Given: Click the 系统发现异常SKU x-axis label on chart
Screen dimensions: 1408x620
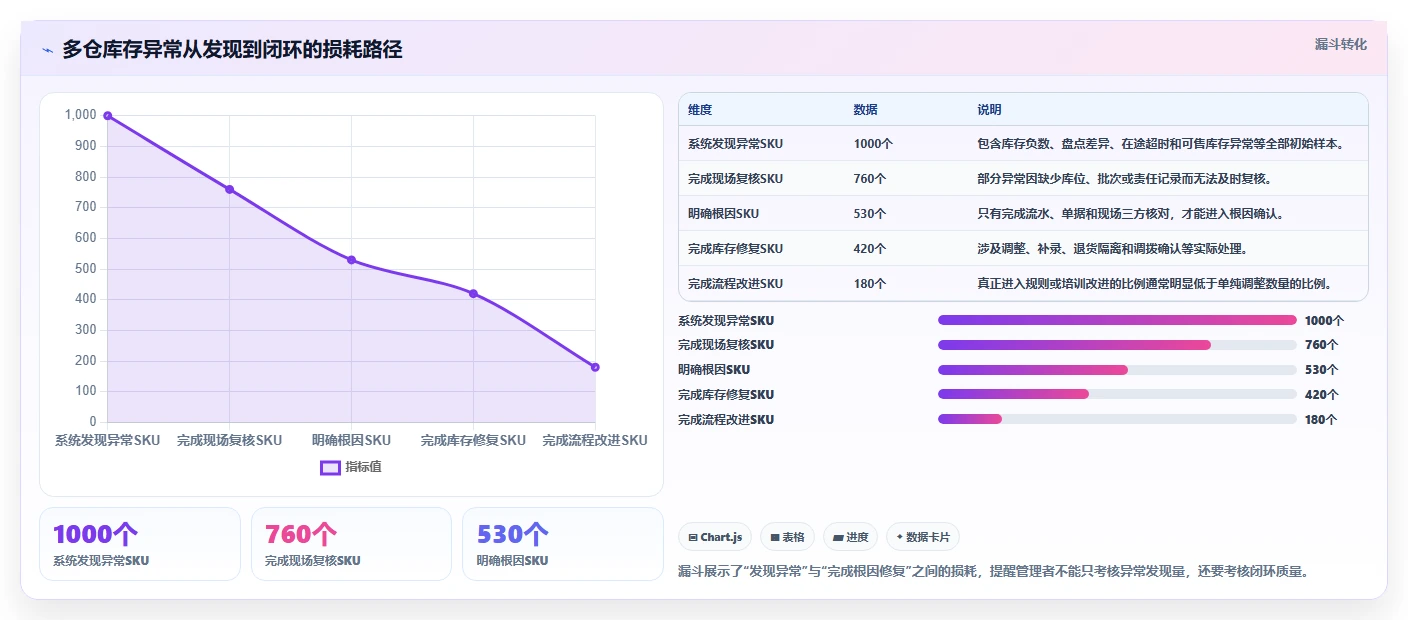Looking at the screenshot, I should pos(107,440).
